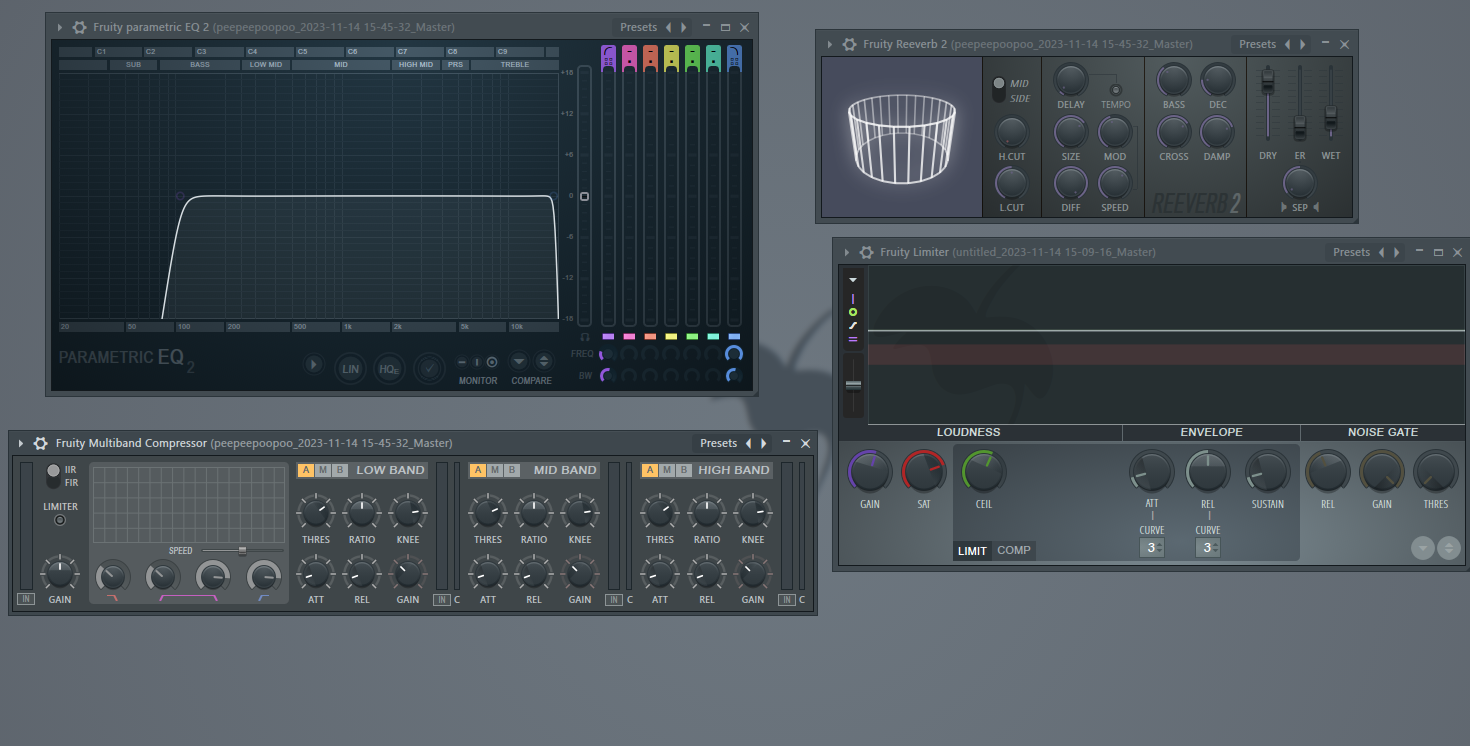
Task: Select the pink band 2 type icon in EQ
Action: click(x=629, y=57)
